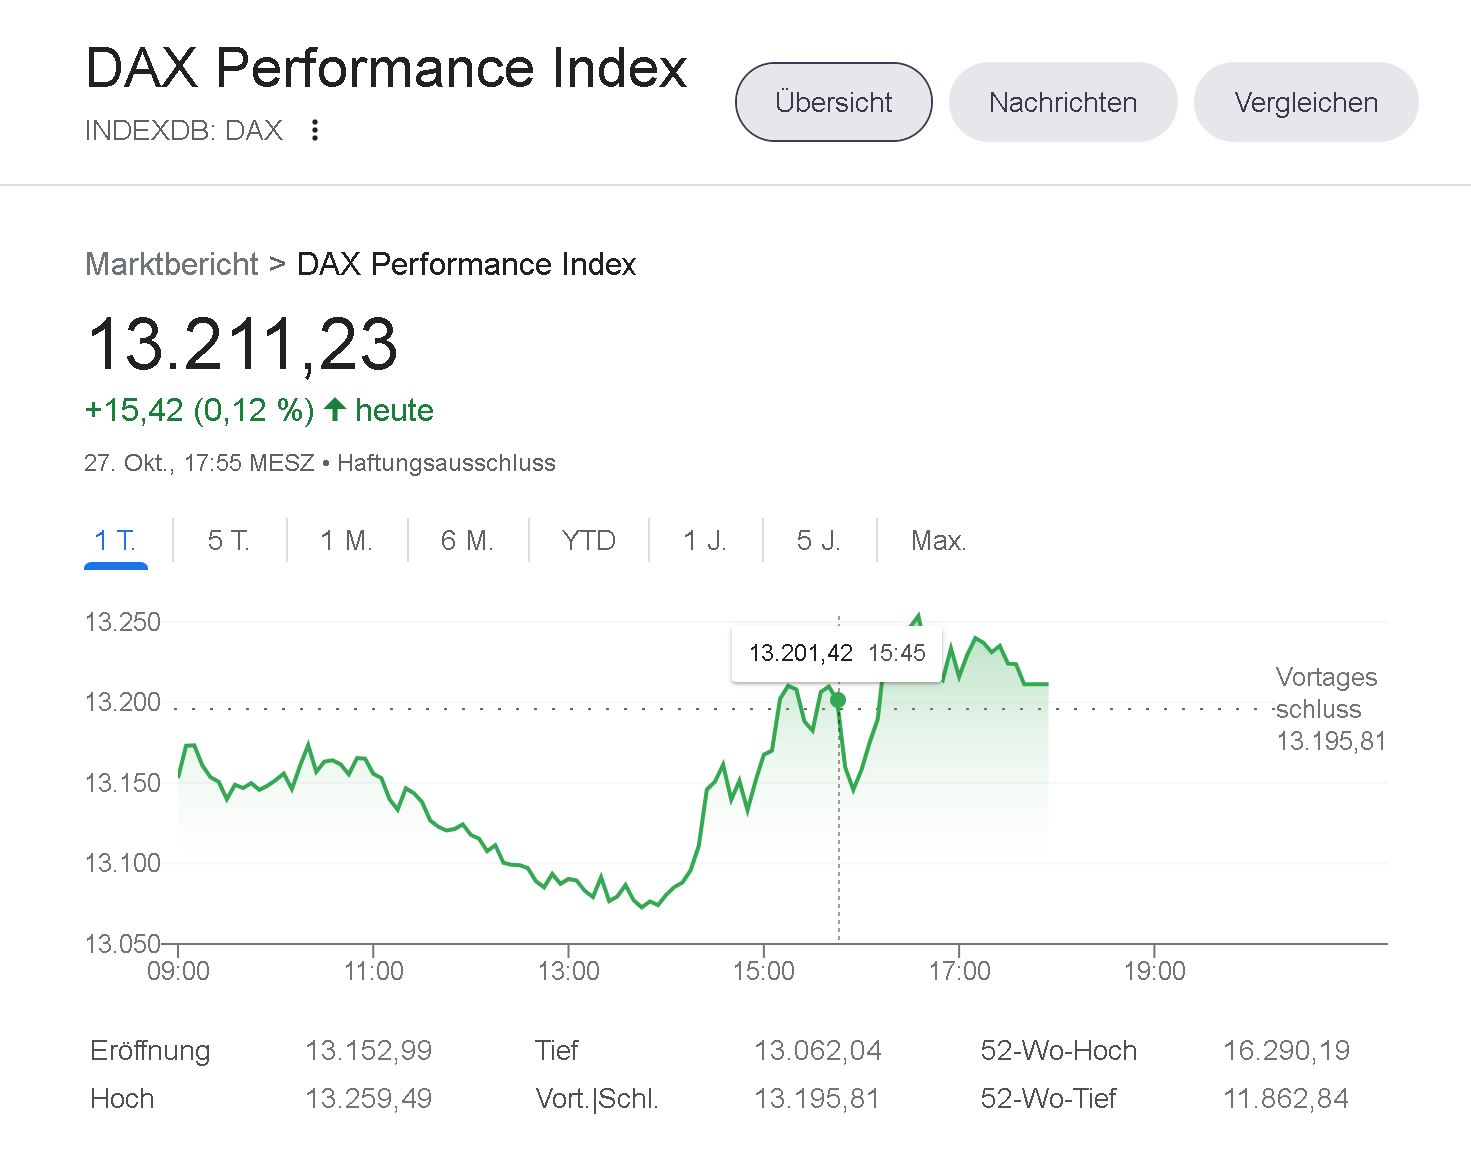Click the green up arrow beside heute
The height and width of the screenshot is (1153, 1471).
pyautogui.click(x=335, y=409)
